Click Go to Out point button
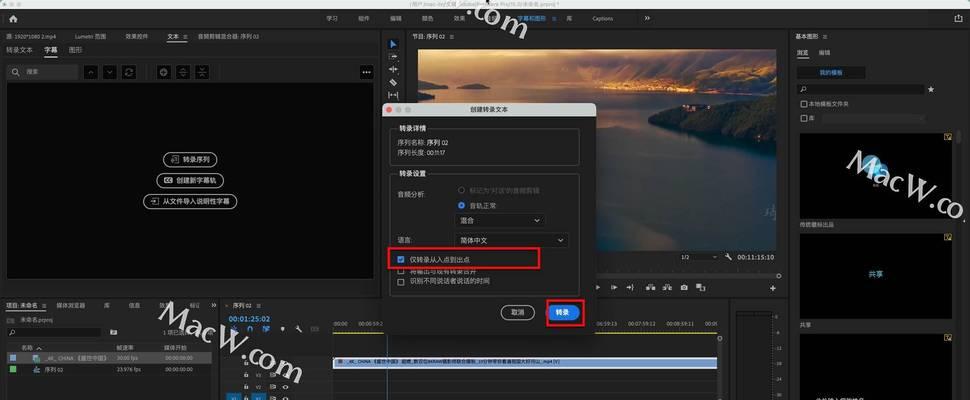 [630, 287]
